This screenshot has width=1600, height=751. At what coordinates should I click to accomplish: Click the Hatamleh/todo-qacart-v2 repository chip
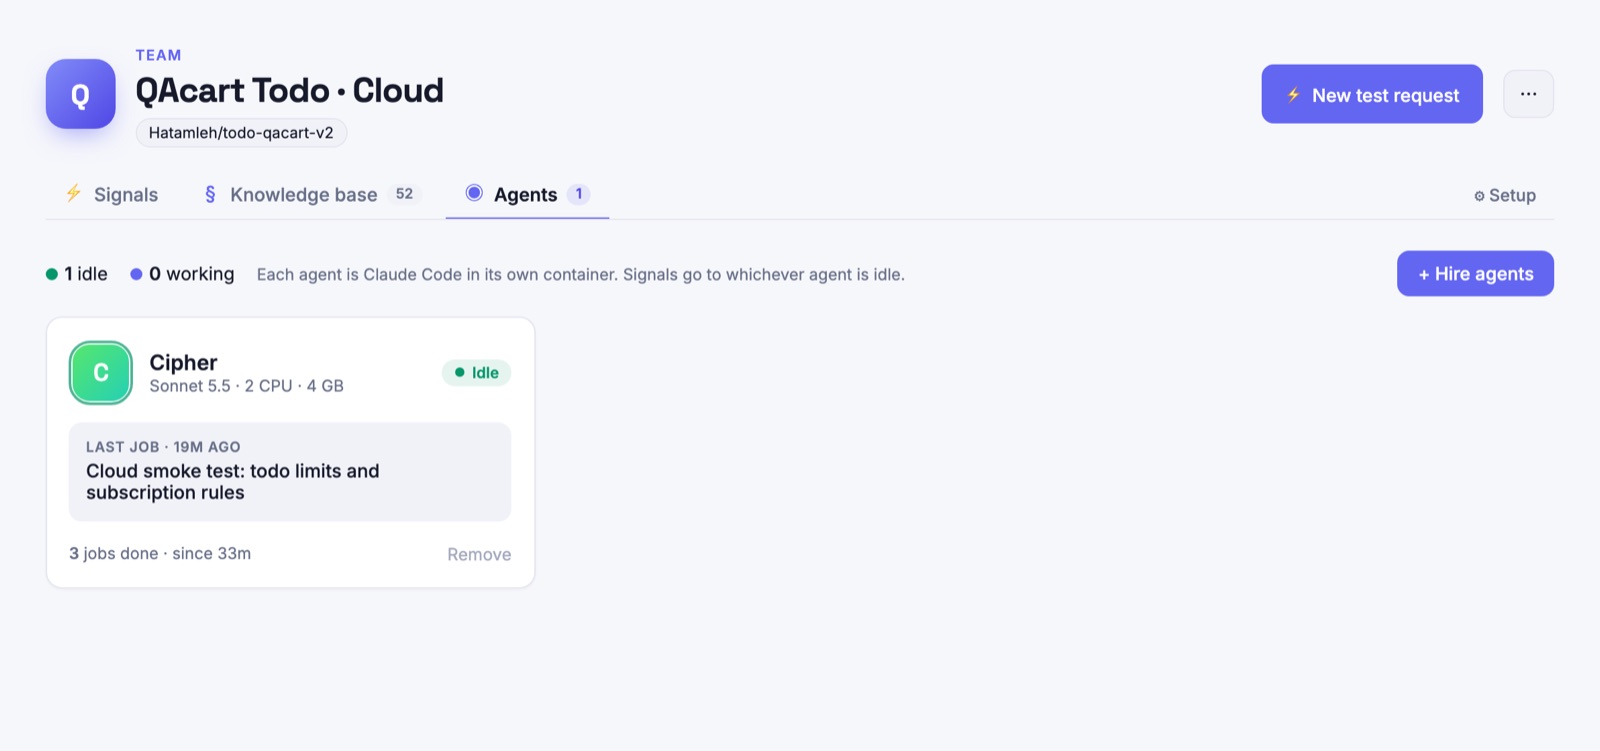tap(241, 133)
